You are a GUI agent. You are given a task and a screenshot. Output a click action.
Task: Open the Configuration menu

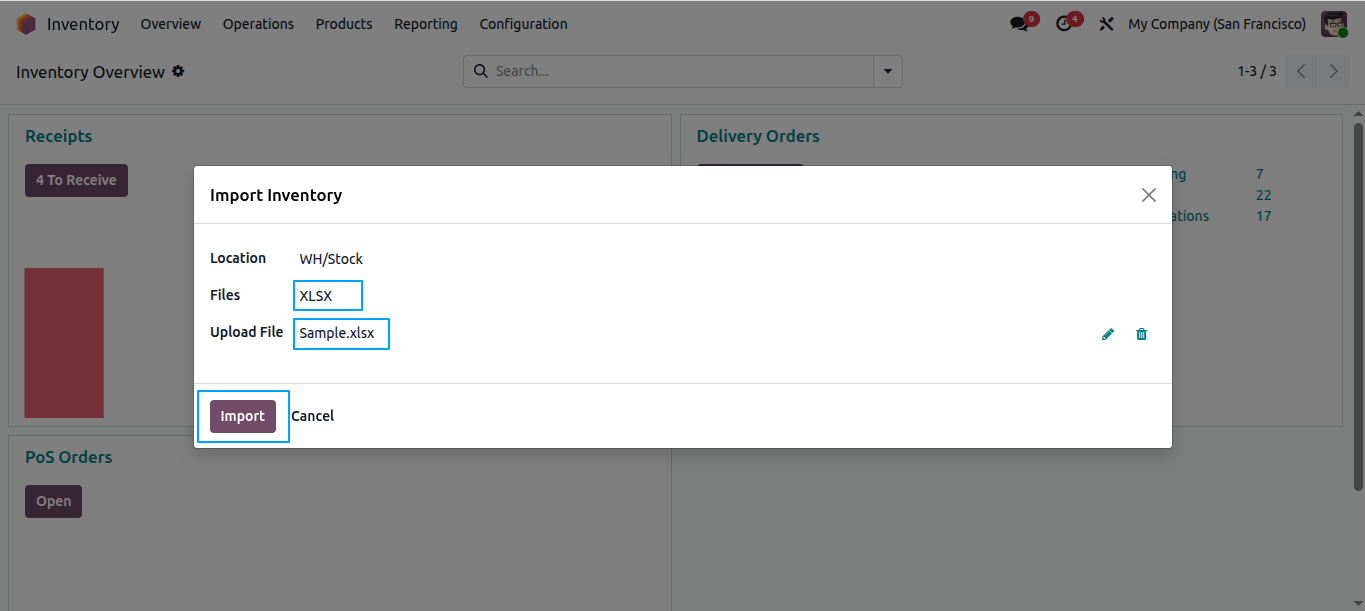tap(523, 24)
